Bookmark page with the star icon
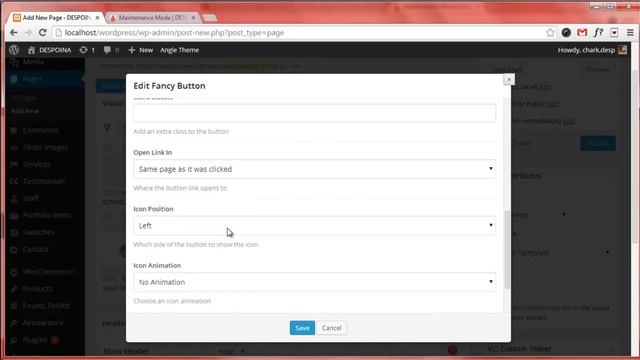Image resolution: width=640 pixels, height=360 pixels. 550,33
